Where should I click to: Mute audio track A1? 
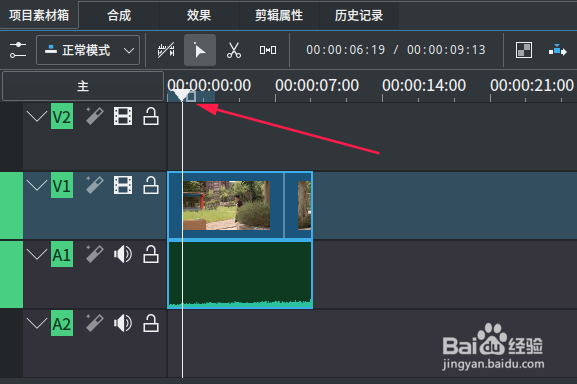click(x=123, y=254)
